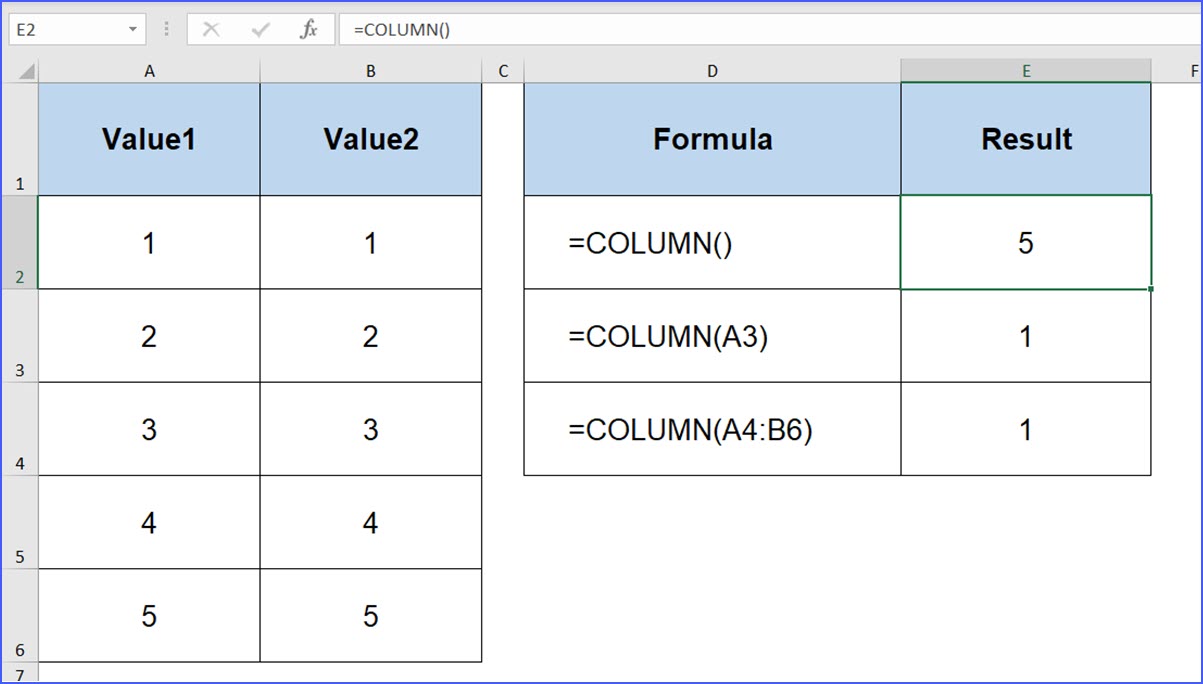This screenshot has height=684, width=1203.
Task: Click the Value2 header cell
Action: (370, 139)
